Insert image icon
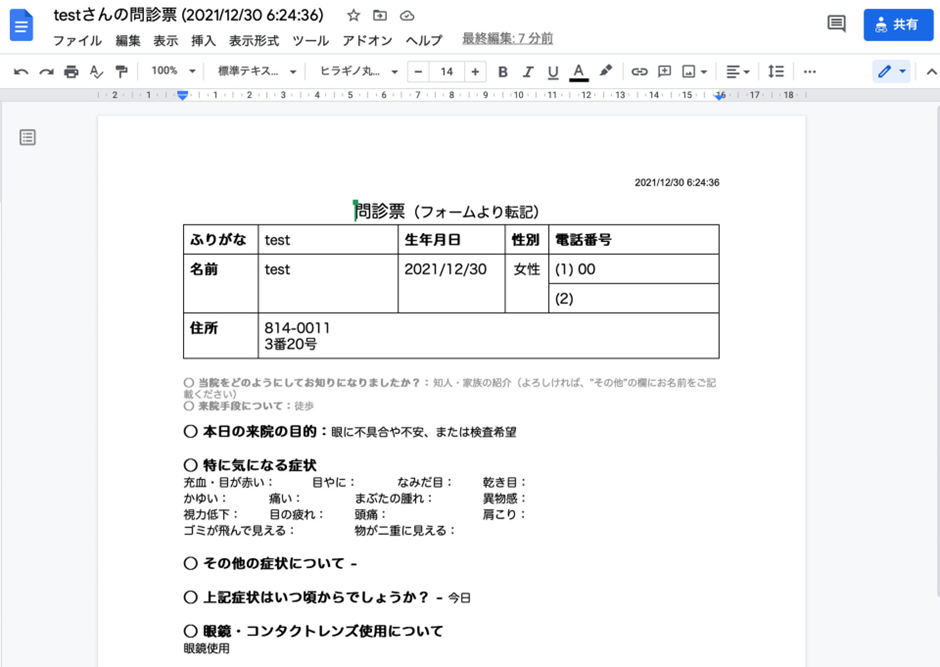This screenshot has width=940, height=667. tap(689, 72)
